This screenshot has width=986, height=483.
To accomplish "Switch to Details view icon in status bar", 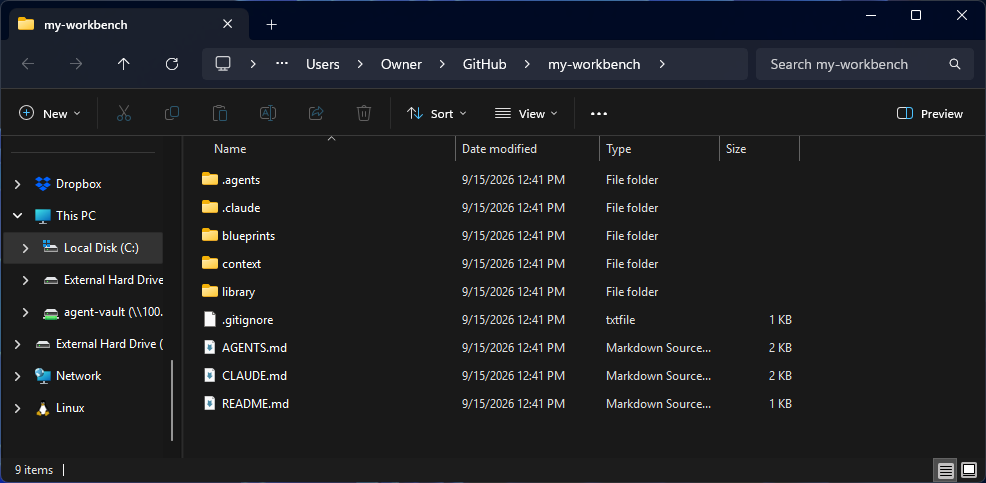I will [945, 469].
